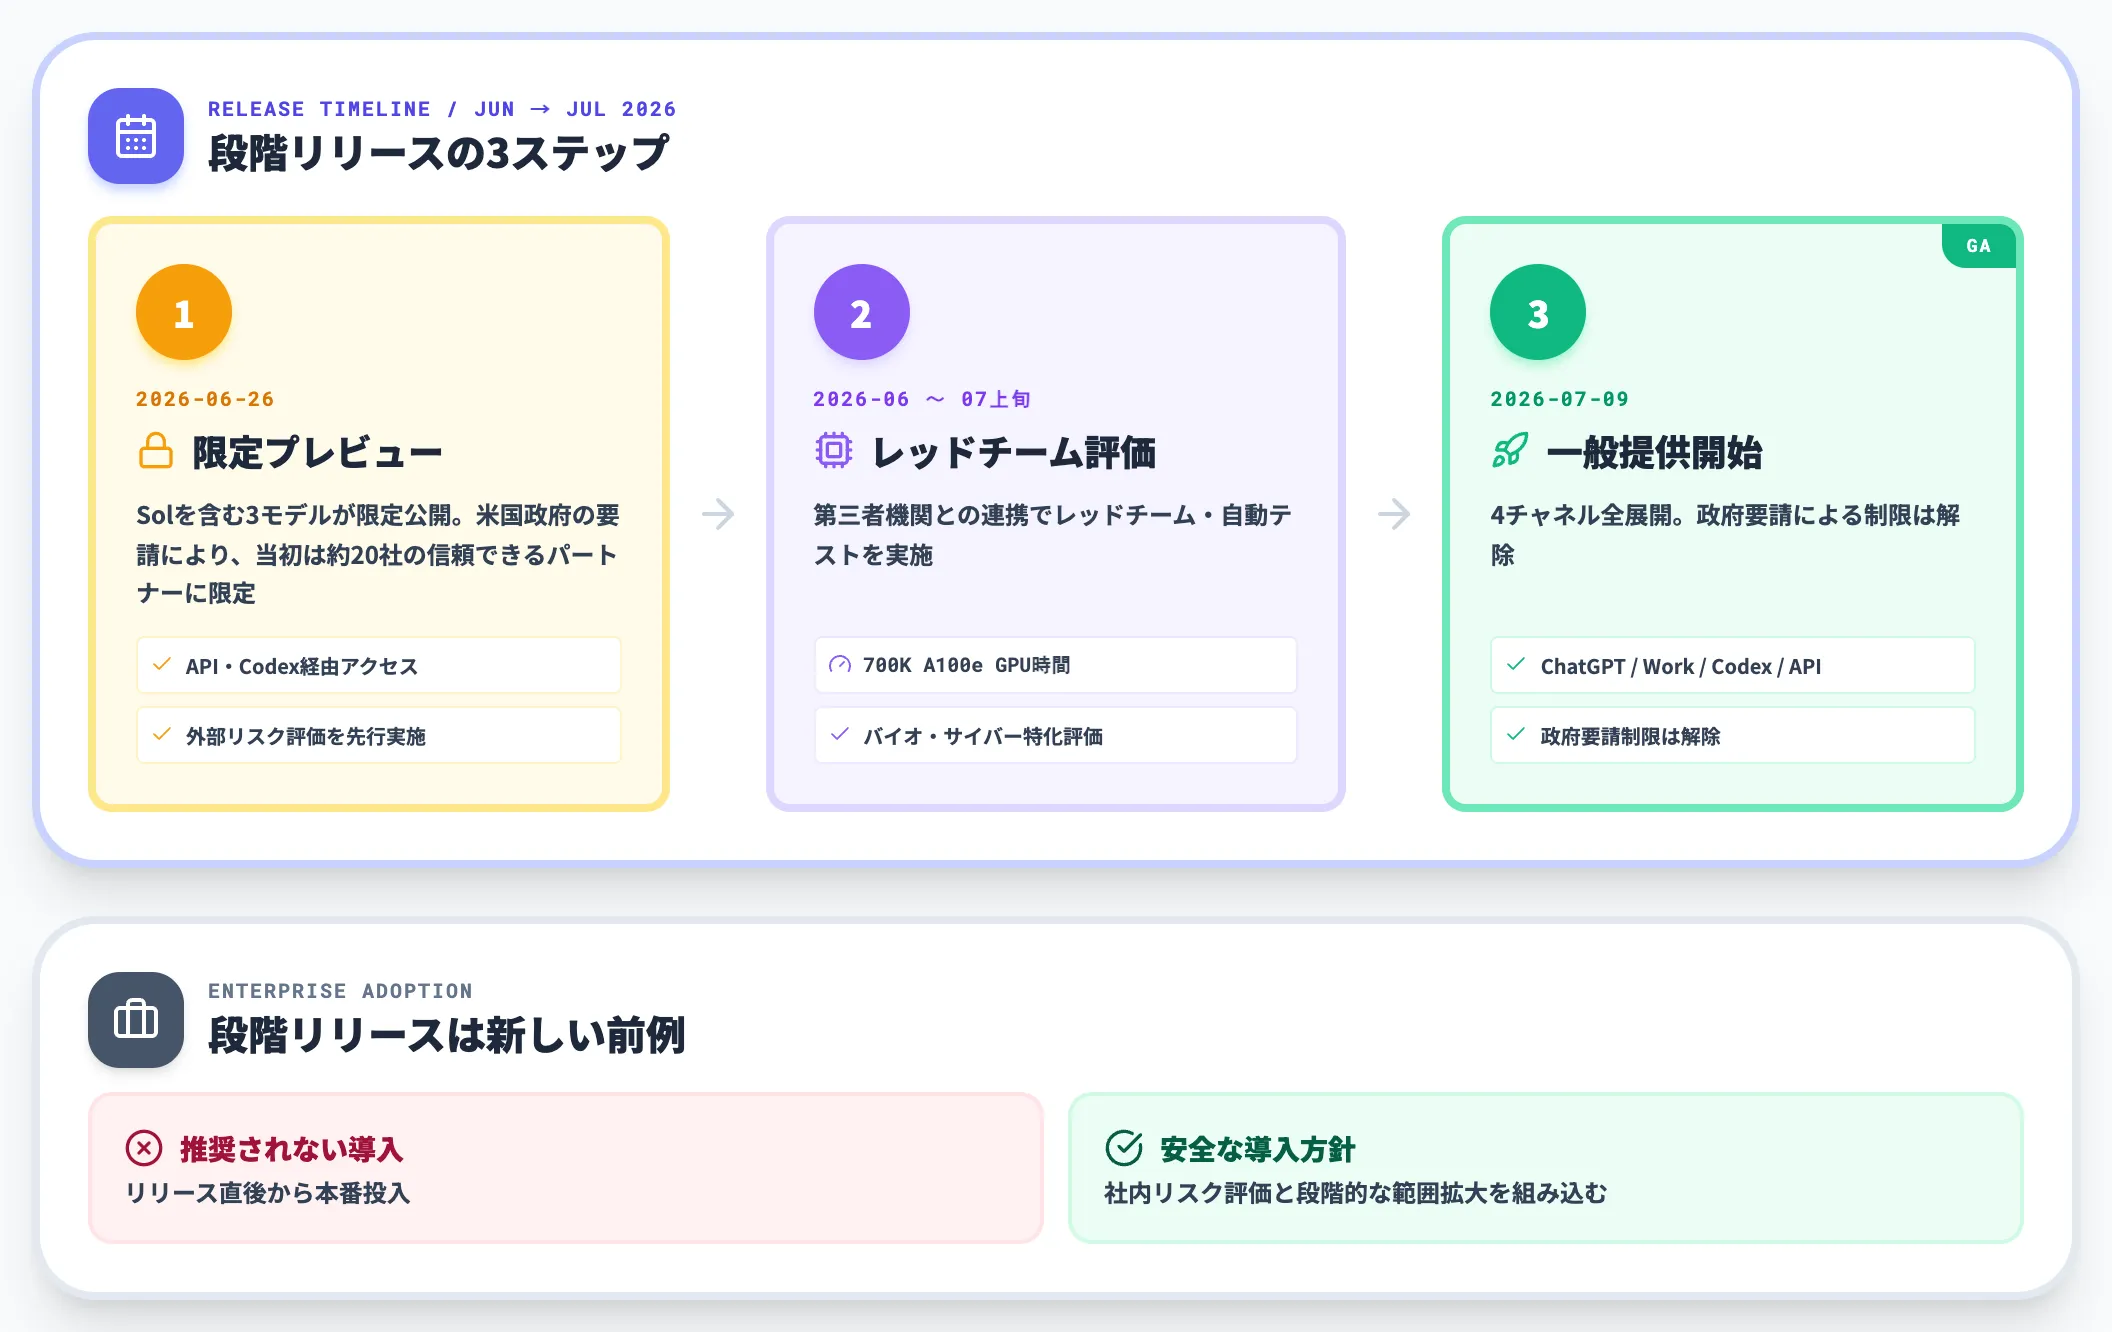The width and height of the screenshot is (2112, 1332).
Task: Click the step 3 description starting 4チャネル全展開
Action: click(x=1725, y=535)
